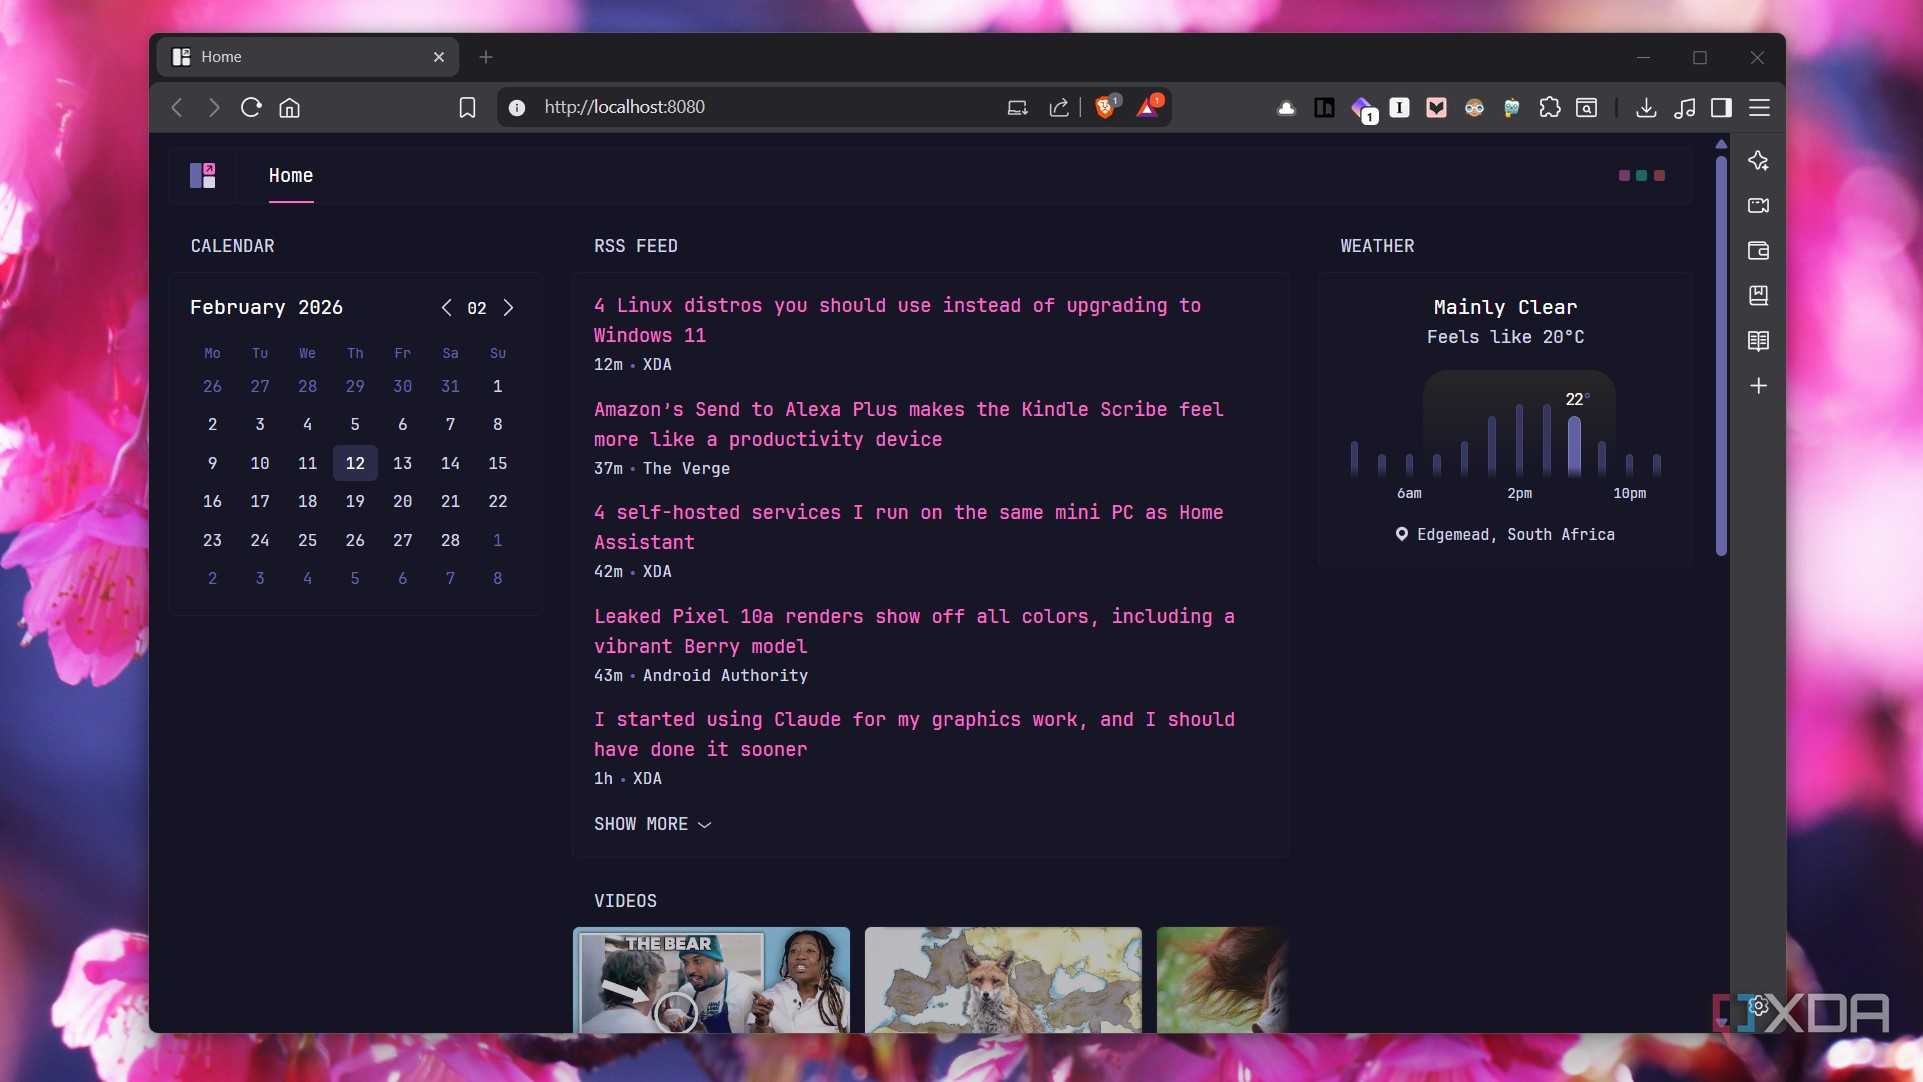
Task: Open browser hamburger menu
Action: point(1759,107)
